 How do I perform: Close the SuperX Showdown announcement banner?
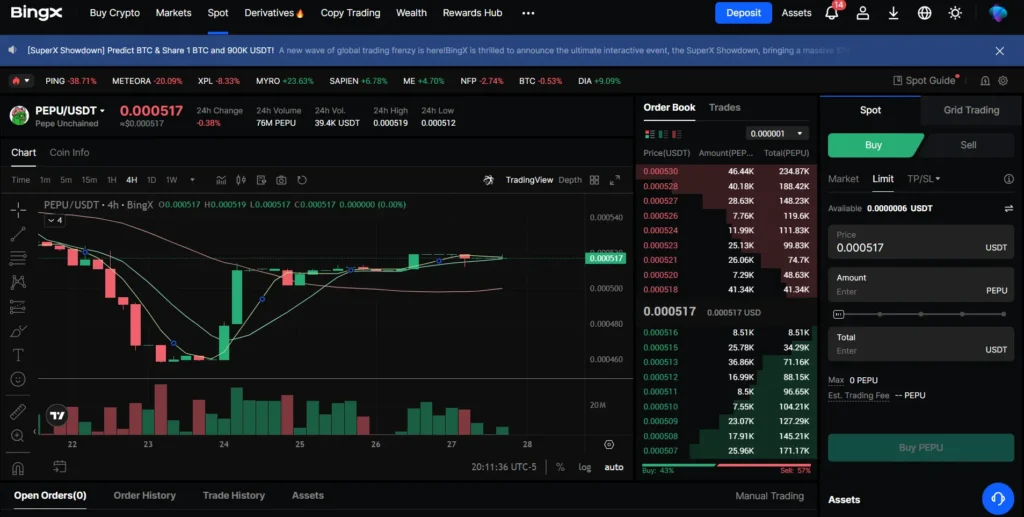point(999,51)
